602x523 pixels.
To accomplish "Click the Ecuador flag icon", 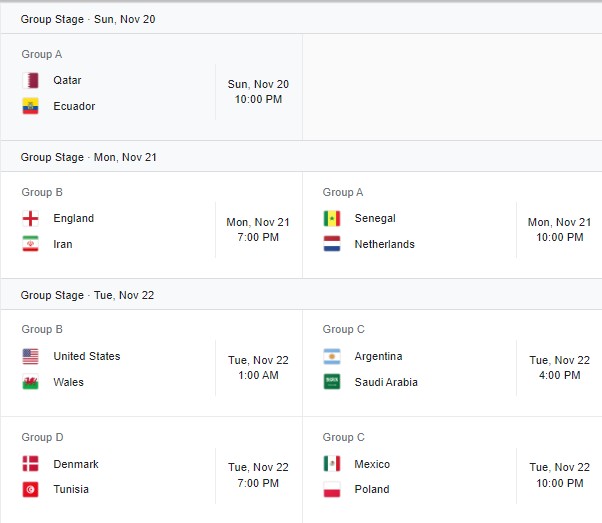I will click(31, 106).
